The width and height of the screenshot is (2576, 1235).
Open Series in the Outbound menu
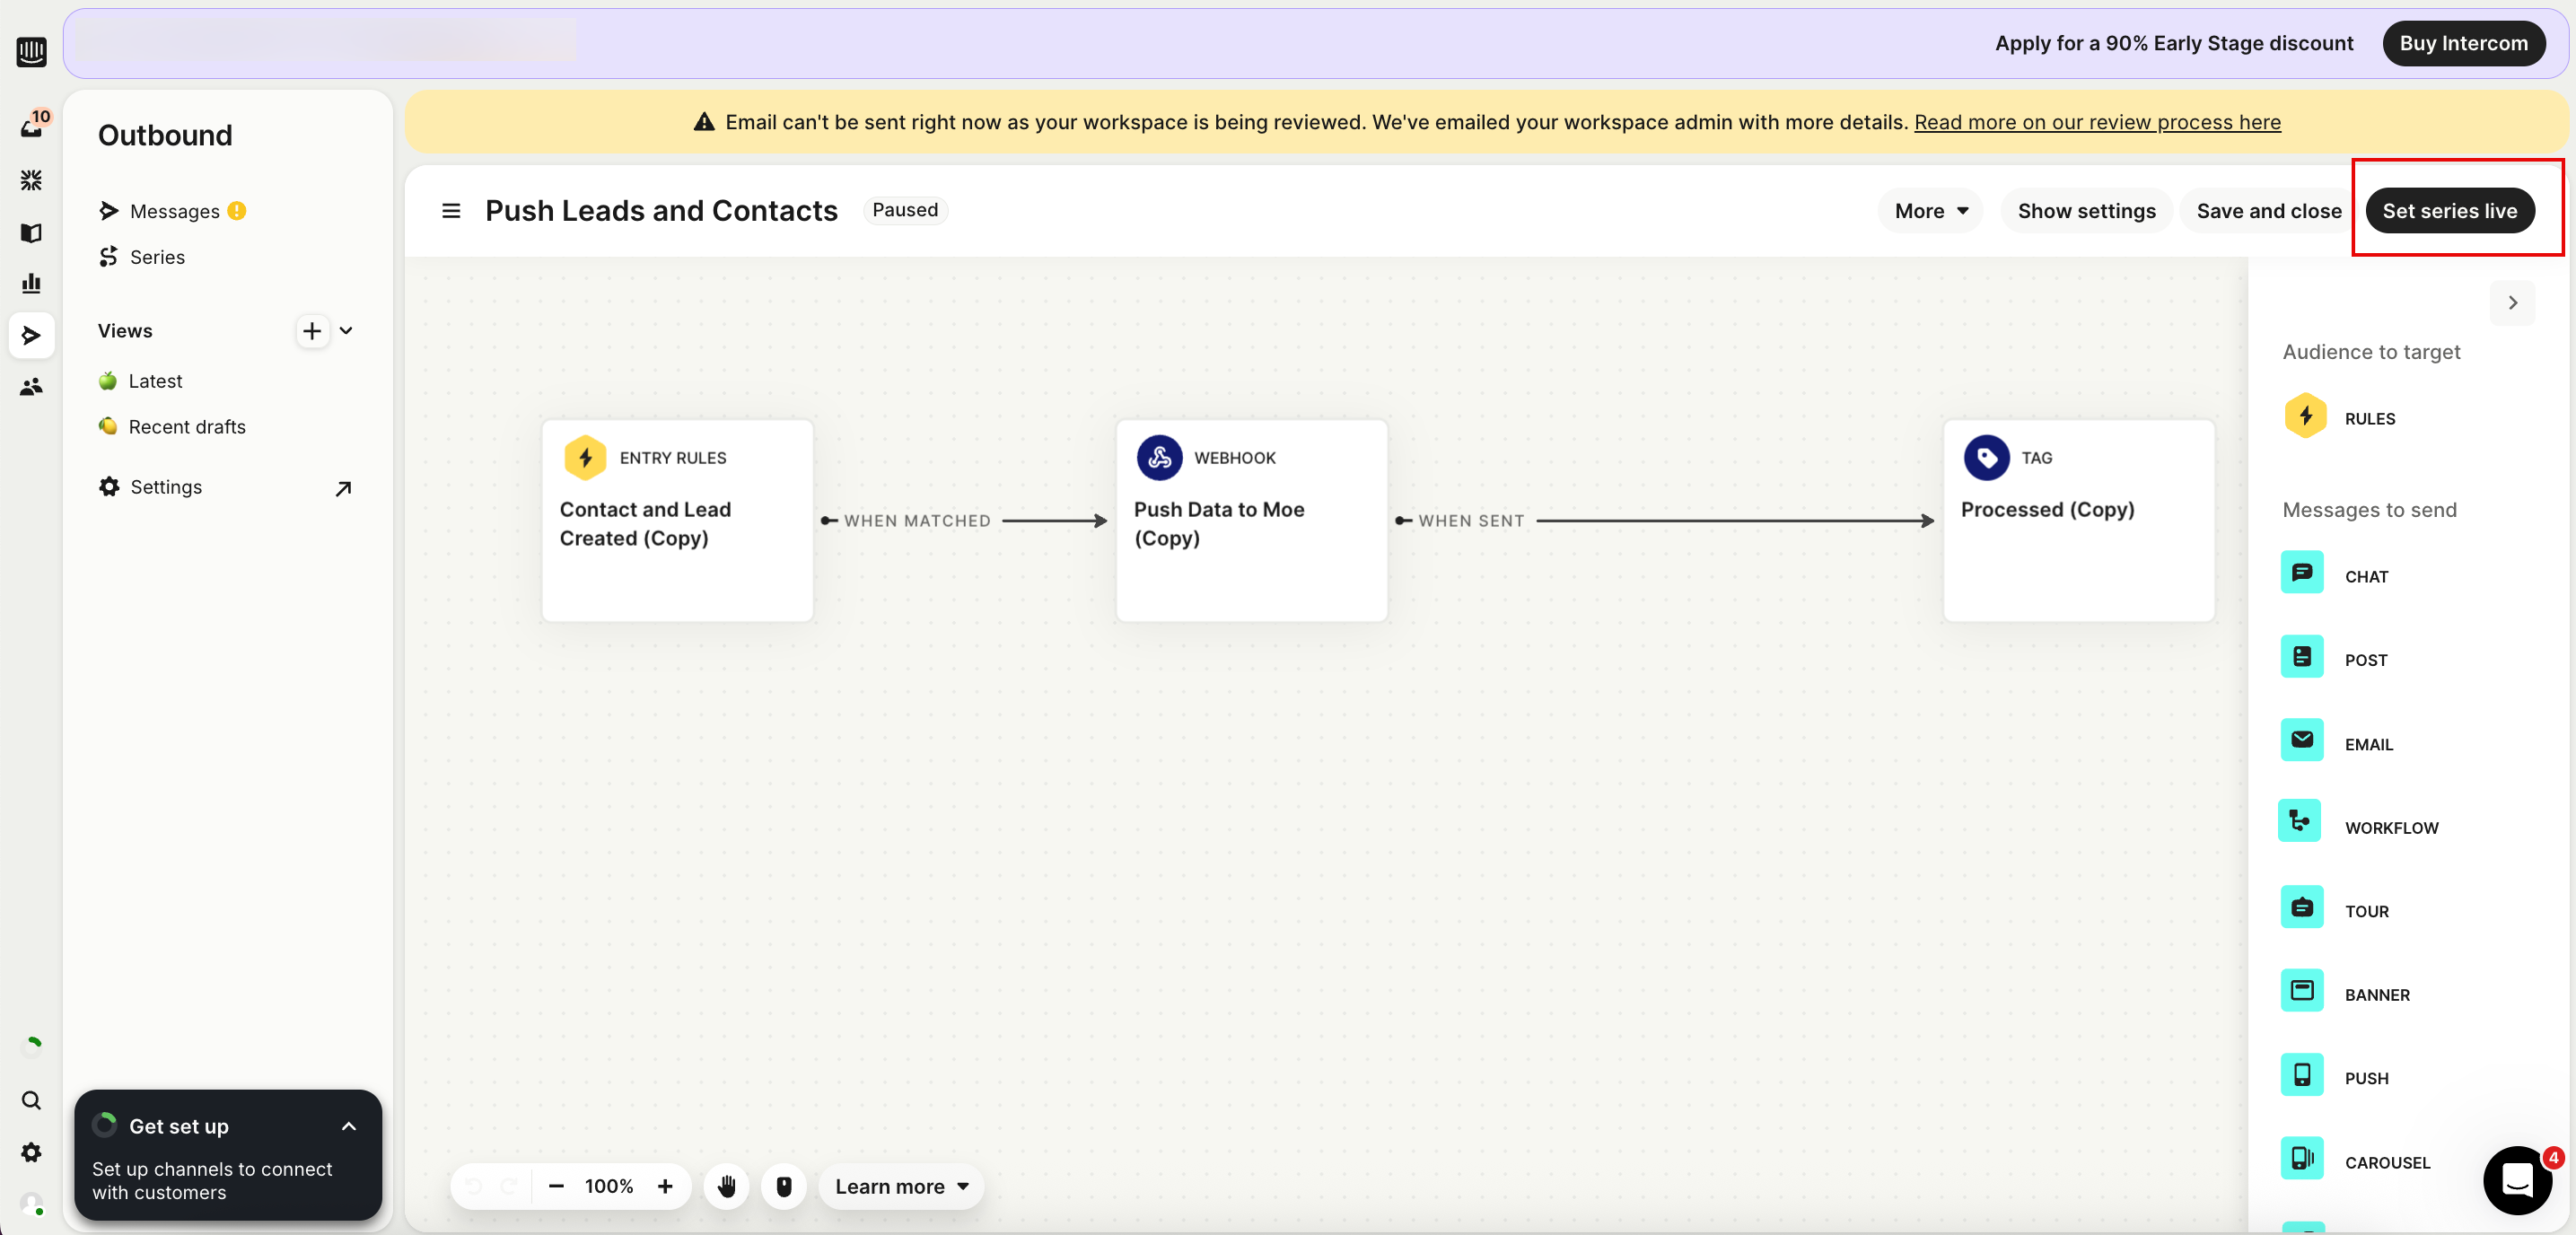[157, 257]
